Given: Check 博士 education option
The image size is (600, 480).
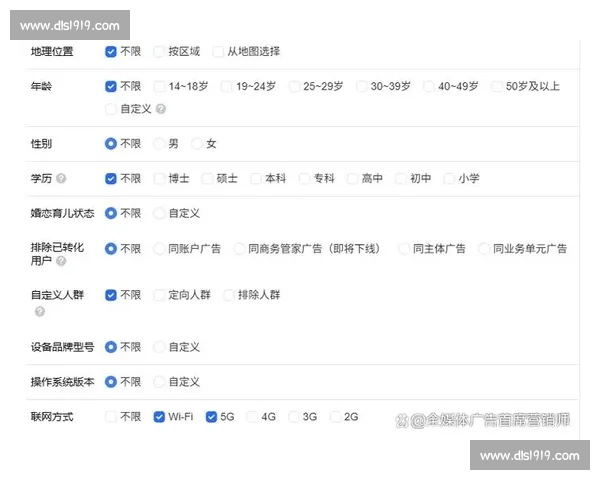Looking at the screenshot, I should (159, 179).
